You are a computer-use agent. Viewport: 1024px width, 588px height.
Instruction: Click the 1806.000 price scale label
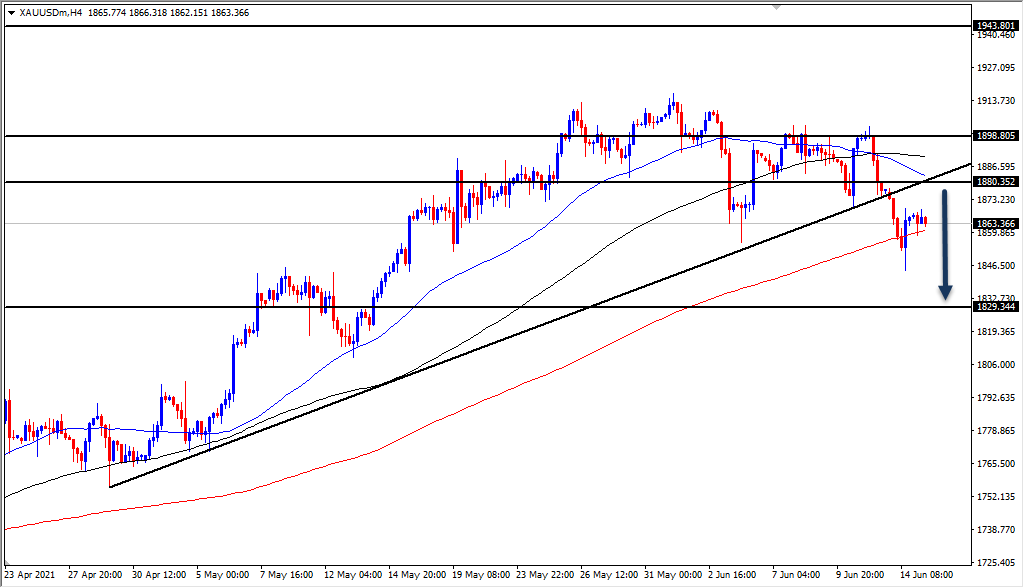[x=996, y=365]
